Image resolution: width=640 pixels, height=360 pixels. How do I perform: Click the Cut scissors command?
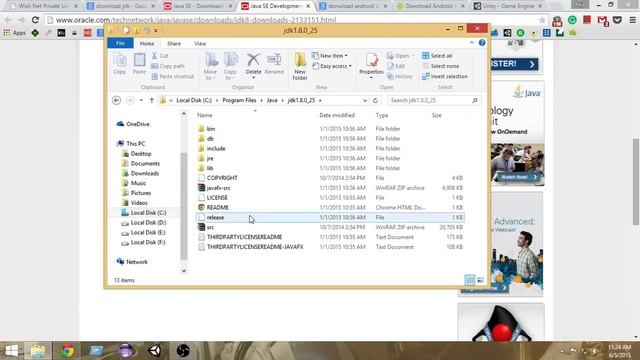click(x=160, y=56)
